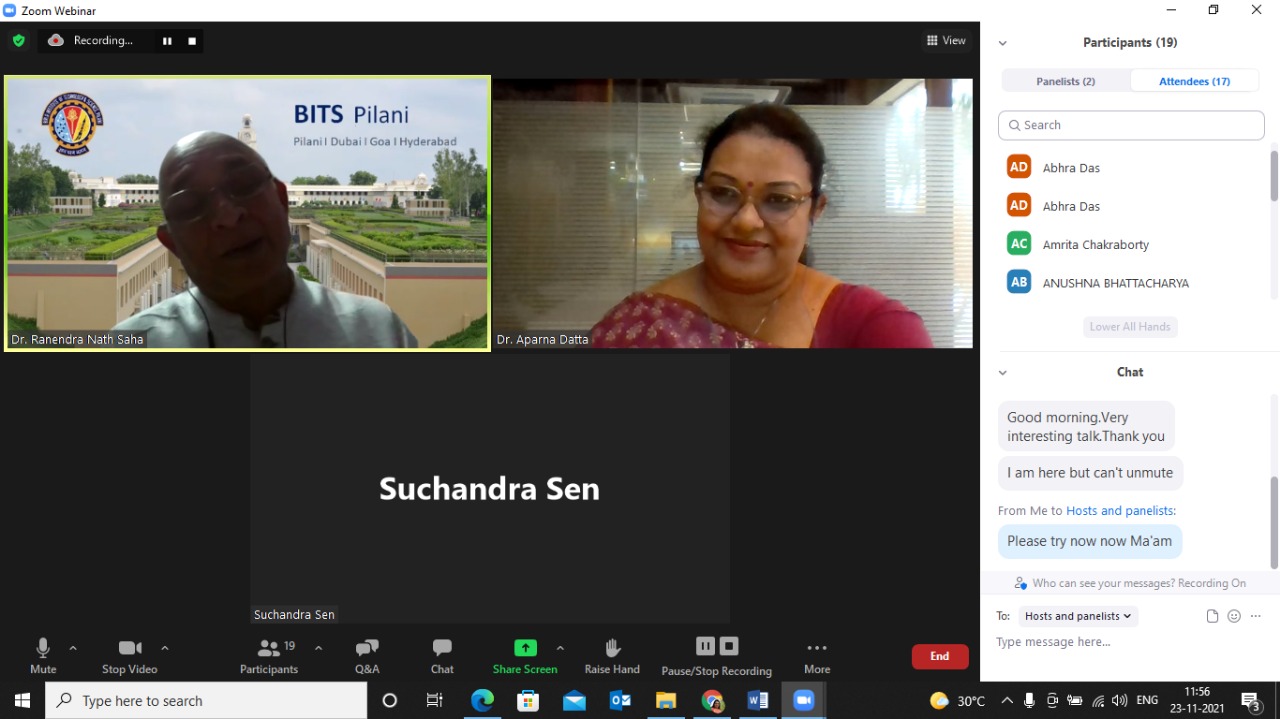Open video options arrow beside Stop Video

coord(165,648)
